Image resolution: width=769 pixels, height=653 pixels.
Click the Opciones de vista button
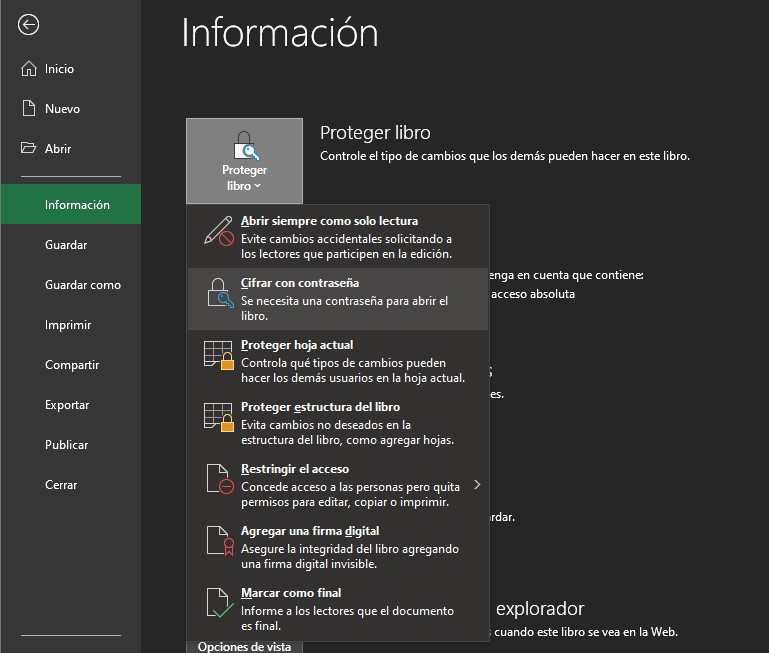(244, 646)
